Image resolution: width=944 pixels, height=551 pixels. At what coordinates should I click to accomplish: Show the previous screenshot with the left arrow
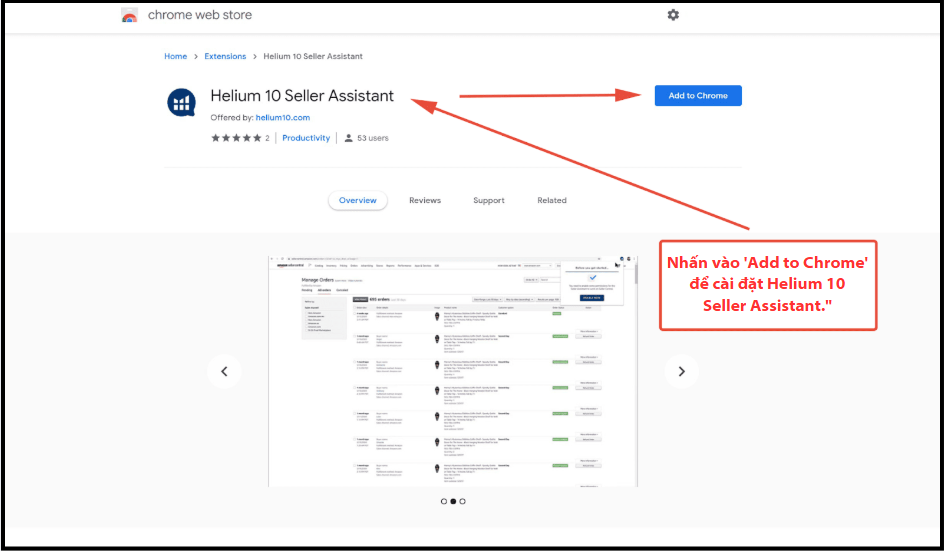coord(224,371)
